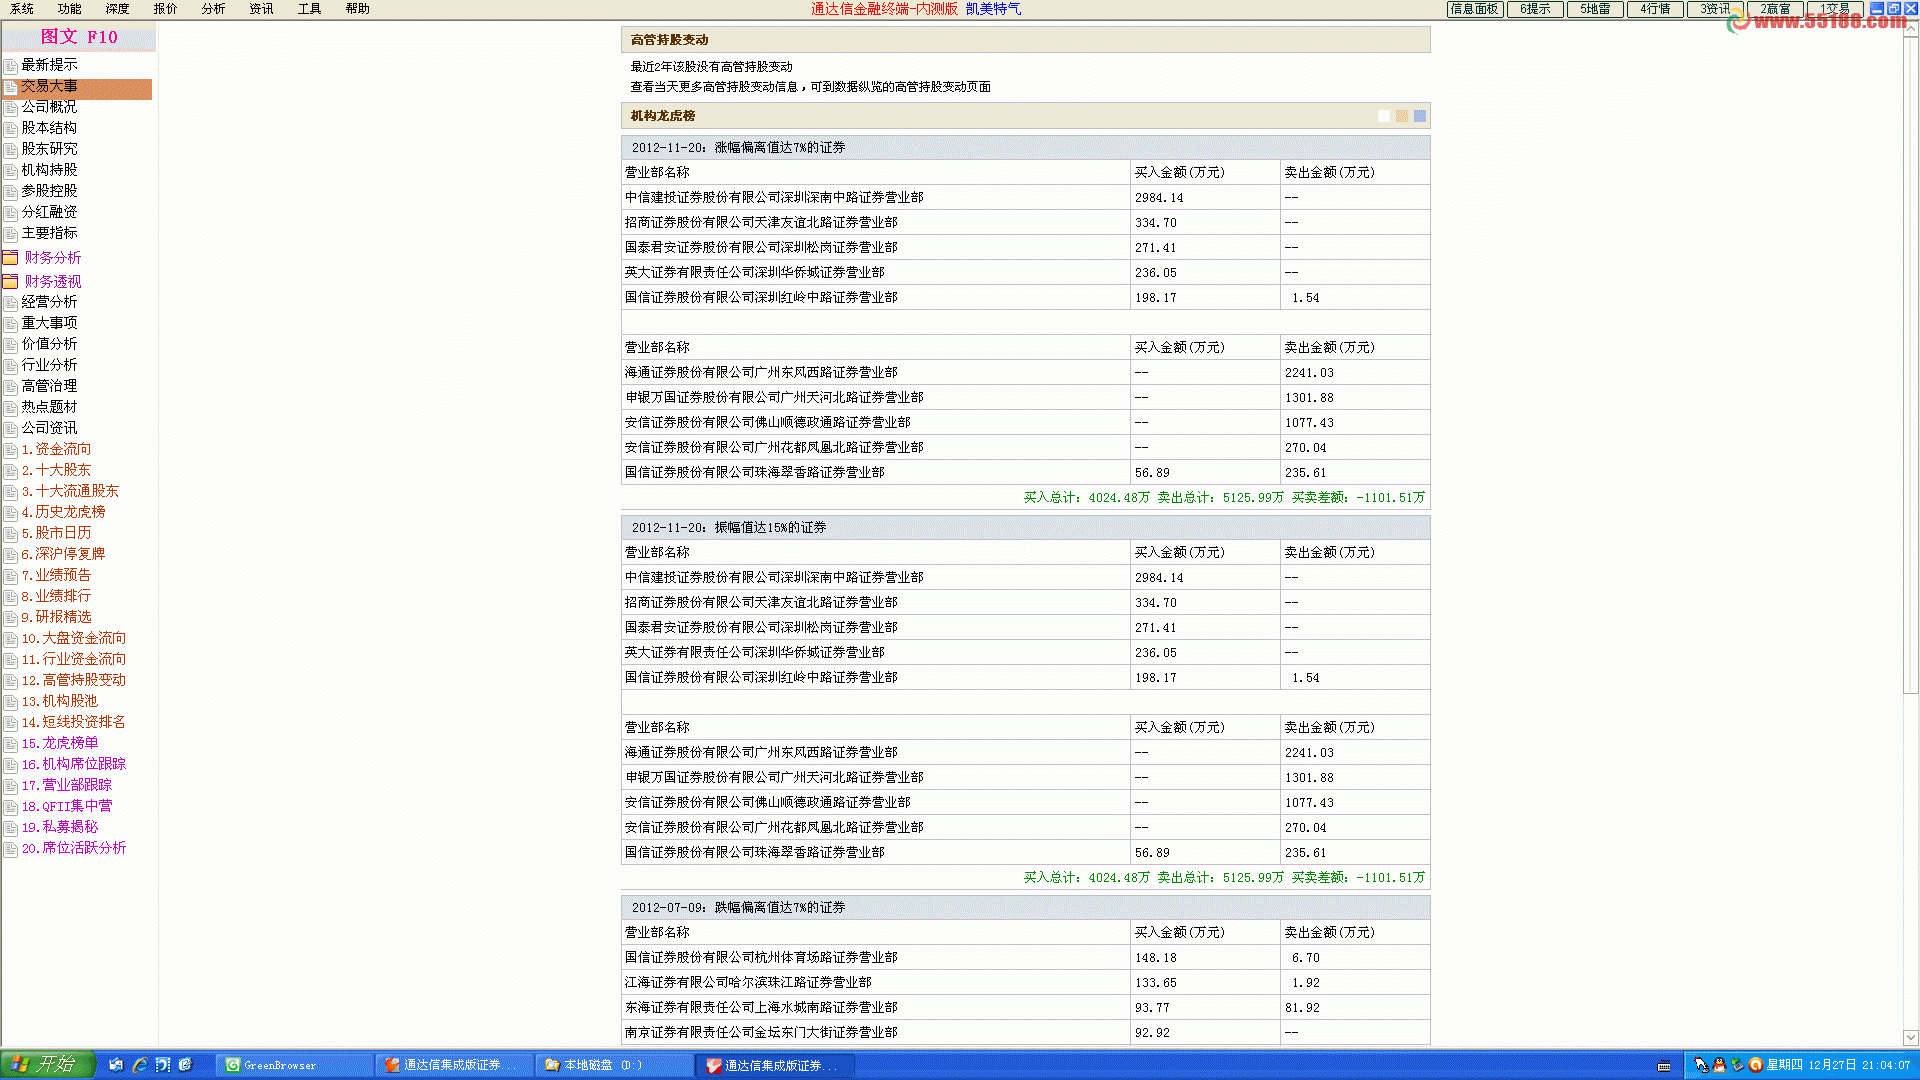Pick the blue theme swatch
Screen dimensions: 1920x1080
pyautogui.click(x=1420, y=116)
